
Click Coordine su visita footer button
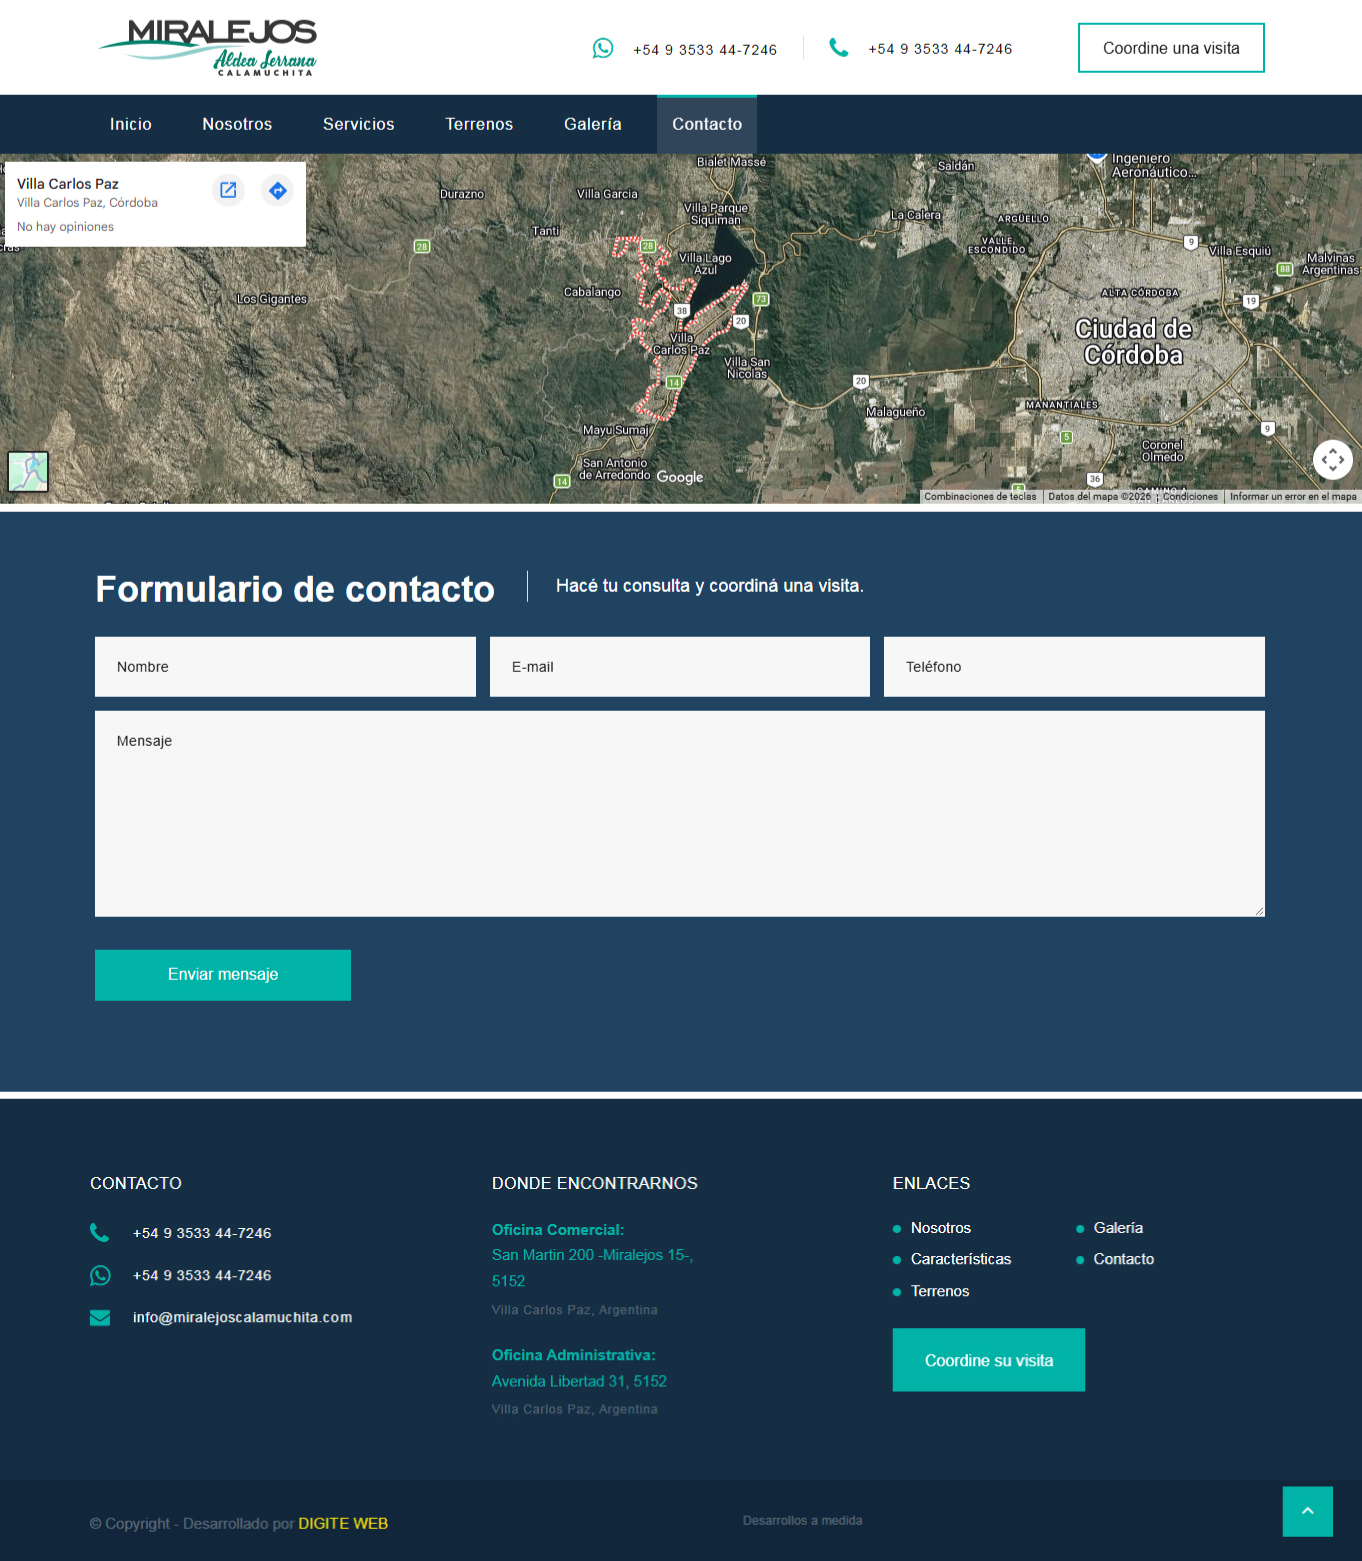pyautogui.click(x=989, y=1360)
